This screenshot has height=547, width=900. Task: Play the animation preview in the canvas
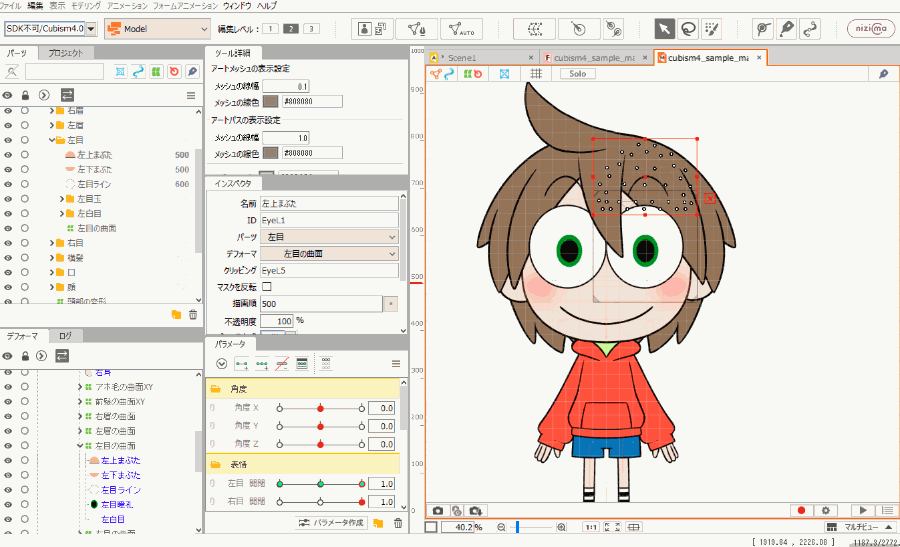tap(863, 510)
